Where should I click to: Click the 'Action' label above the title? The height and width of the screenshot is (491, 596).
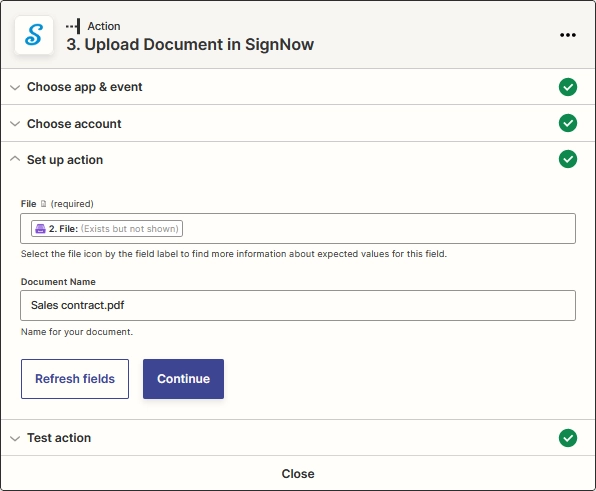[x=104, y=26]
